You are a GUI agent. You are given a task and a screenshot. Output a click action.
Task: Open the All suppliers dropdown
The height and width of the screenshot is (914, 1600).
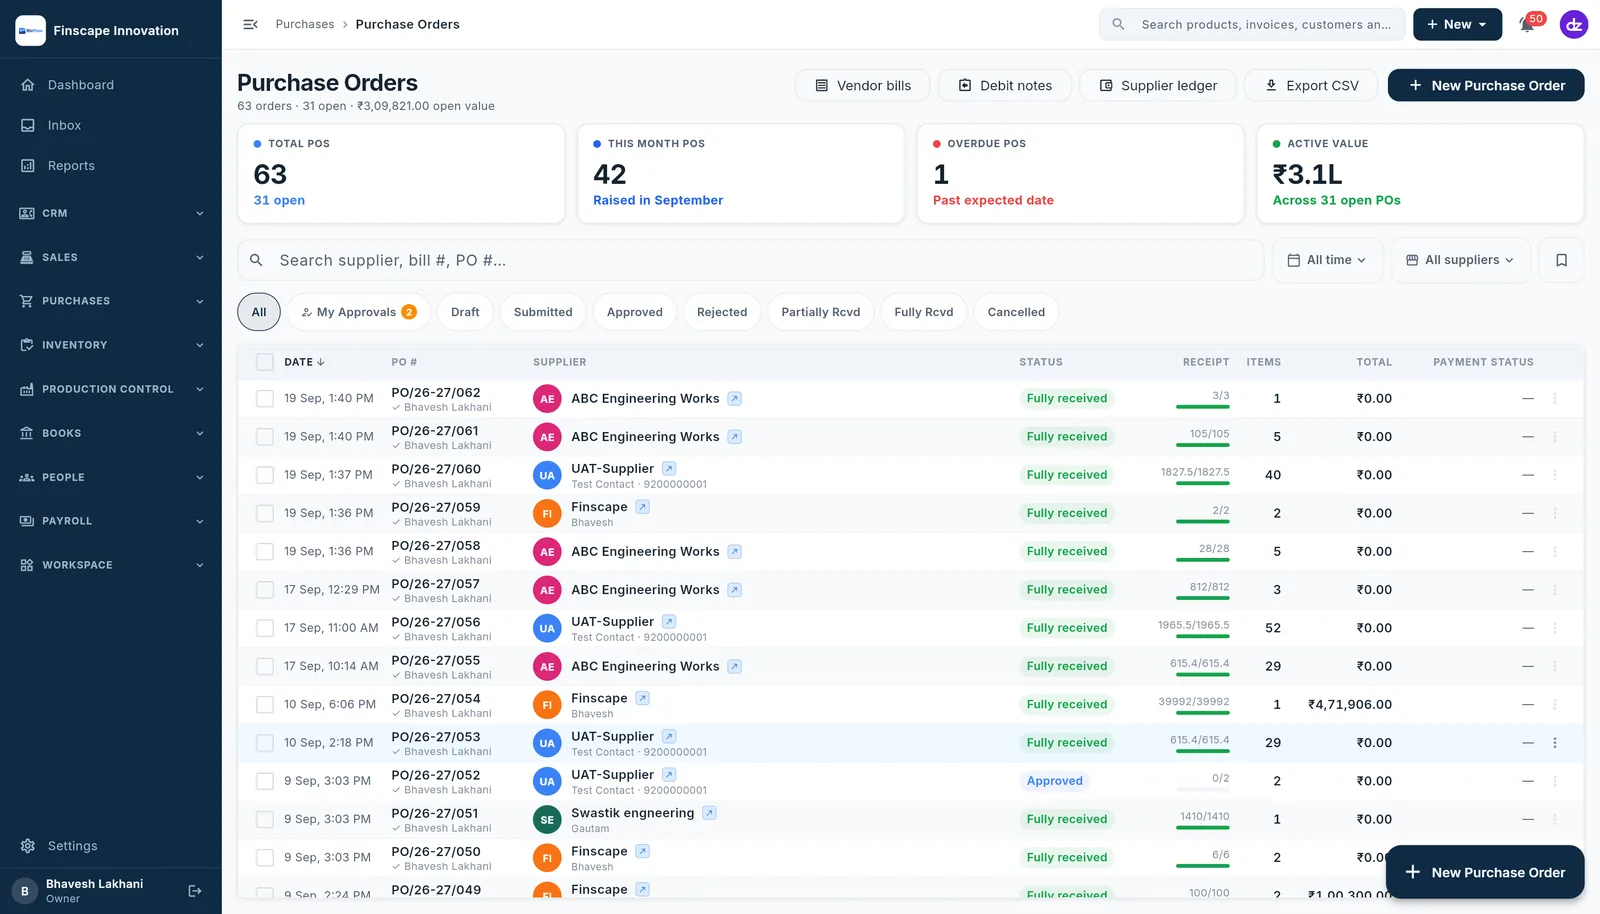point(1460,260)
